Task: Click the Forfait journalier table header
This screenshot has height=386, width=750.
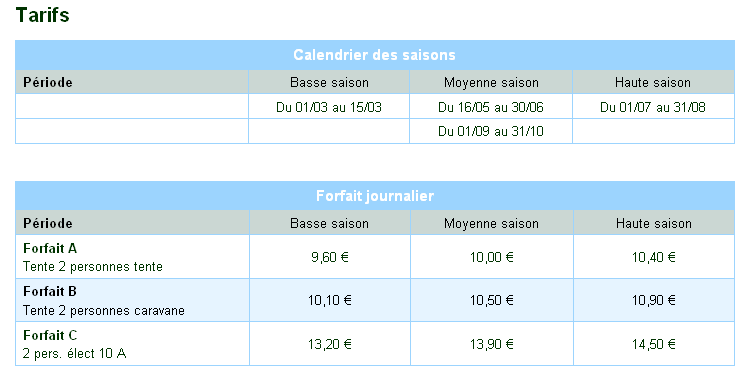Action: coord(375,196)
